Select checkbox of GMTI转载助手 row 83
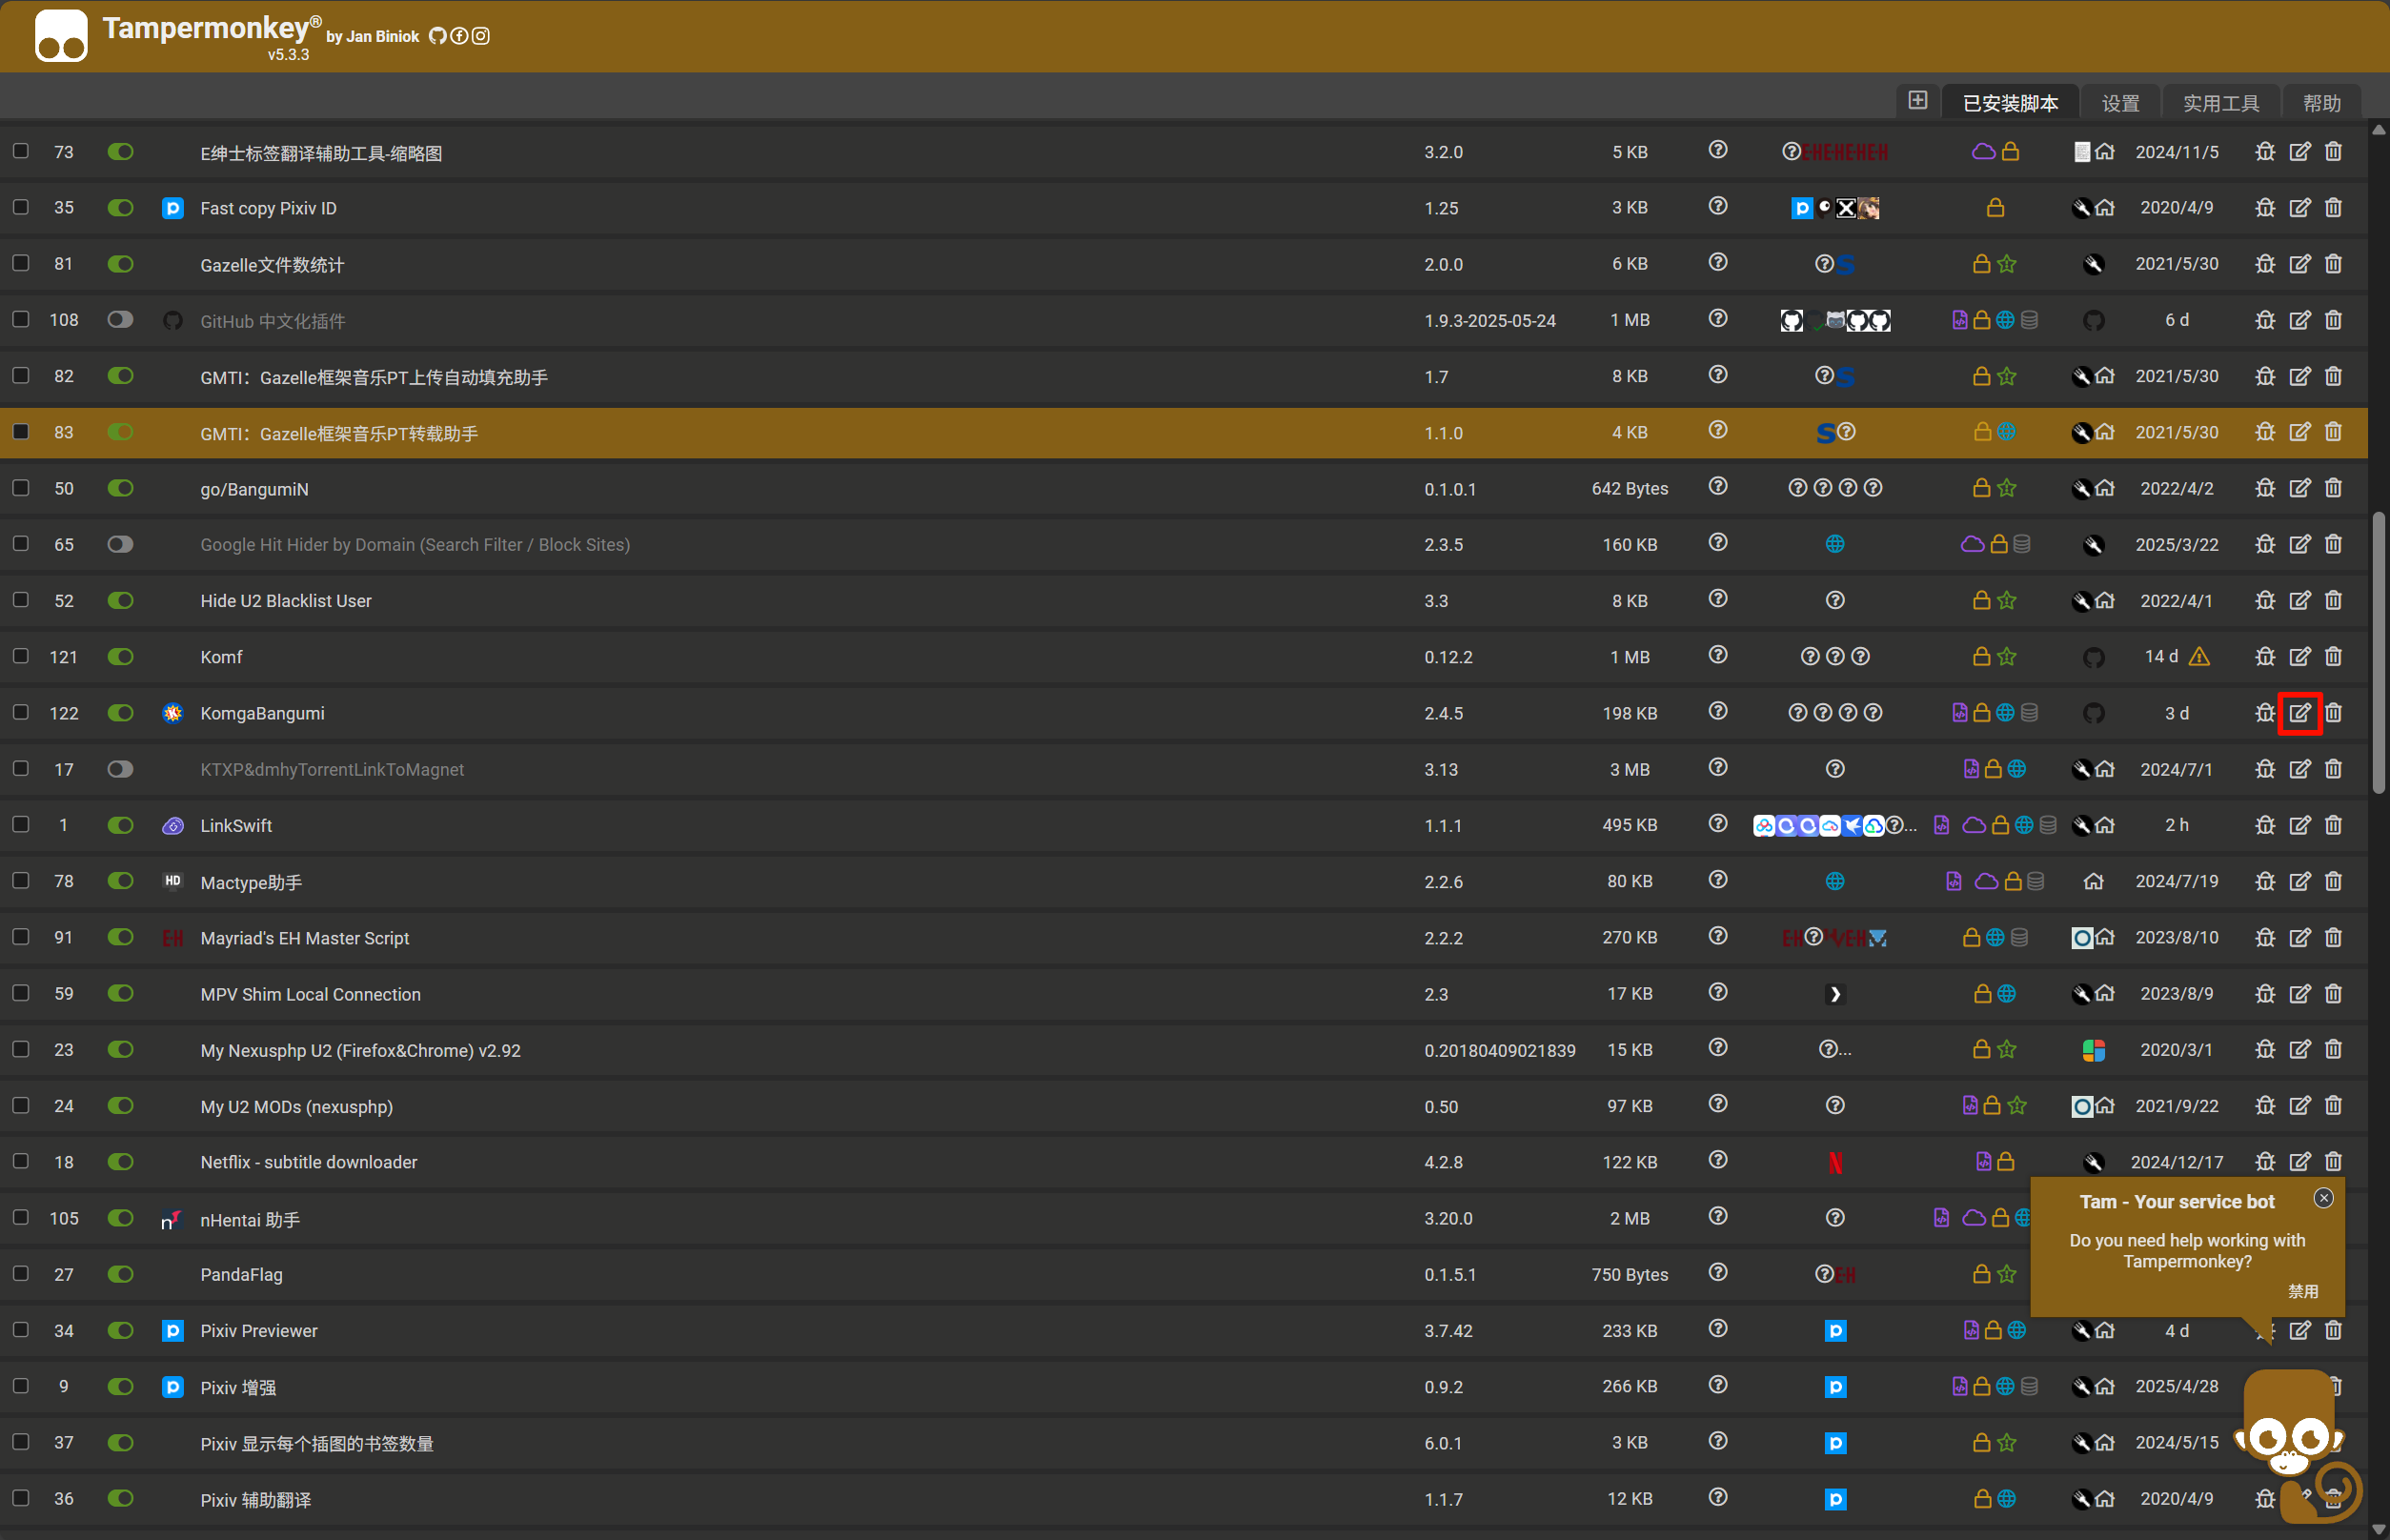2390x1540 pixels. pos(20,432)
